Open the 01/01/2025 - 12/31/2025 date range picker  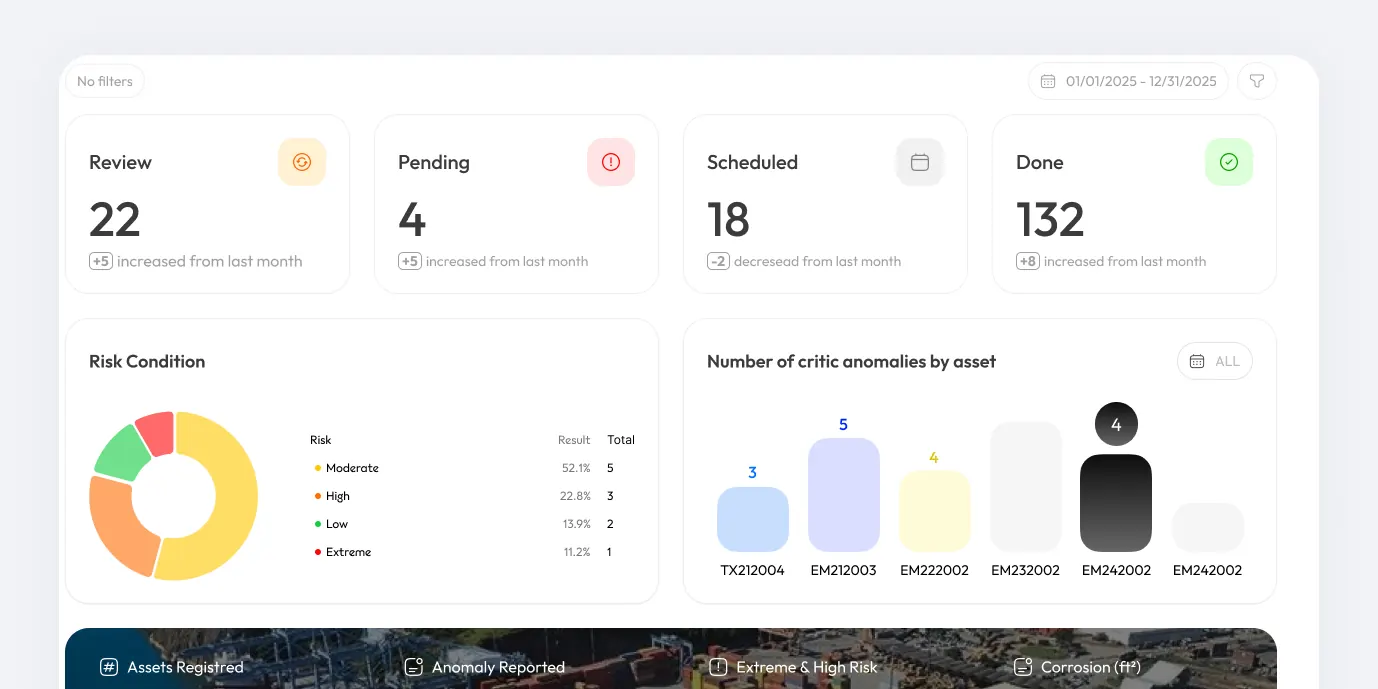pyautogui.click(x=1128, y=81)
